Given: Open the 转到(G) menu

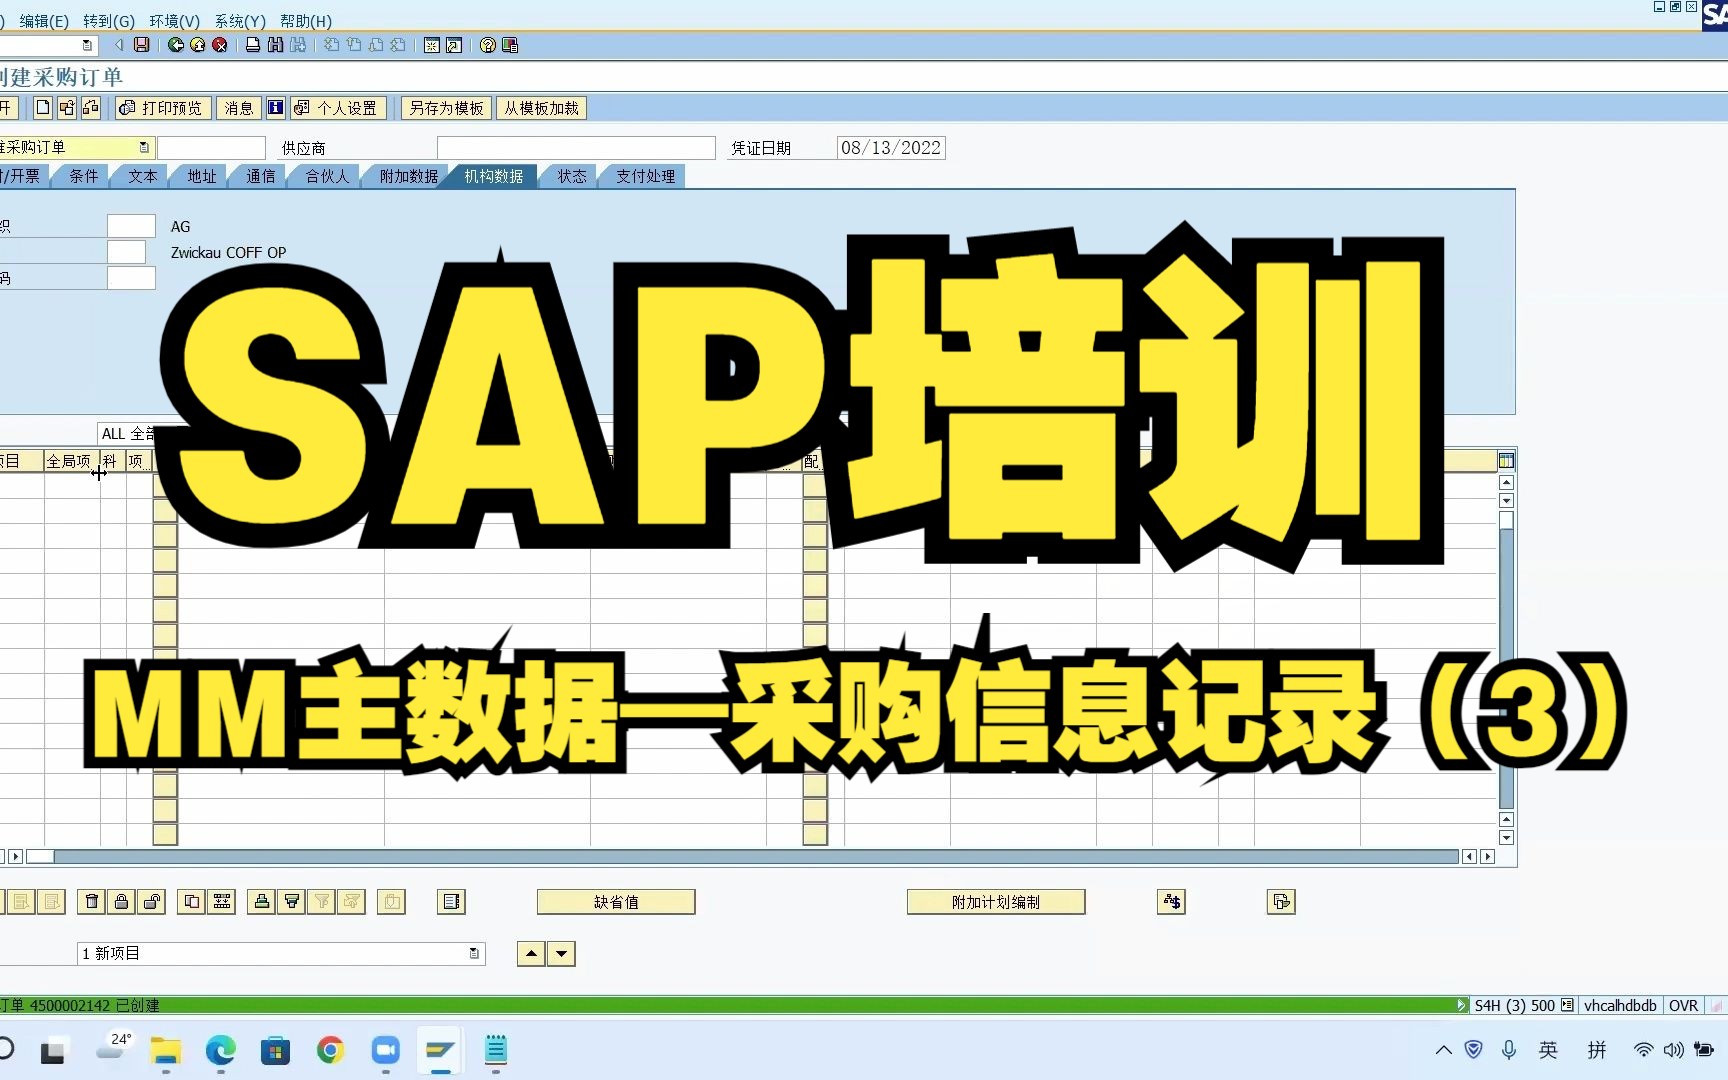Looking at the screenshot, I should tap(109, 21).
